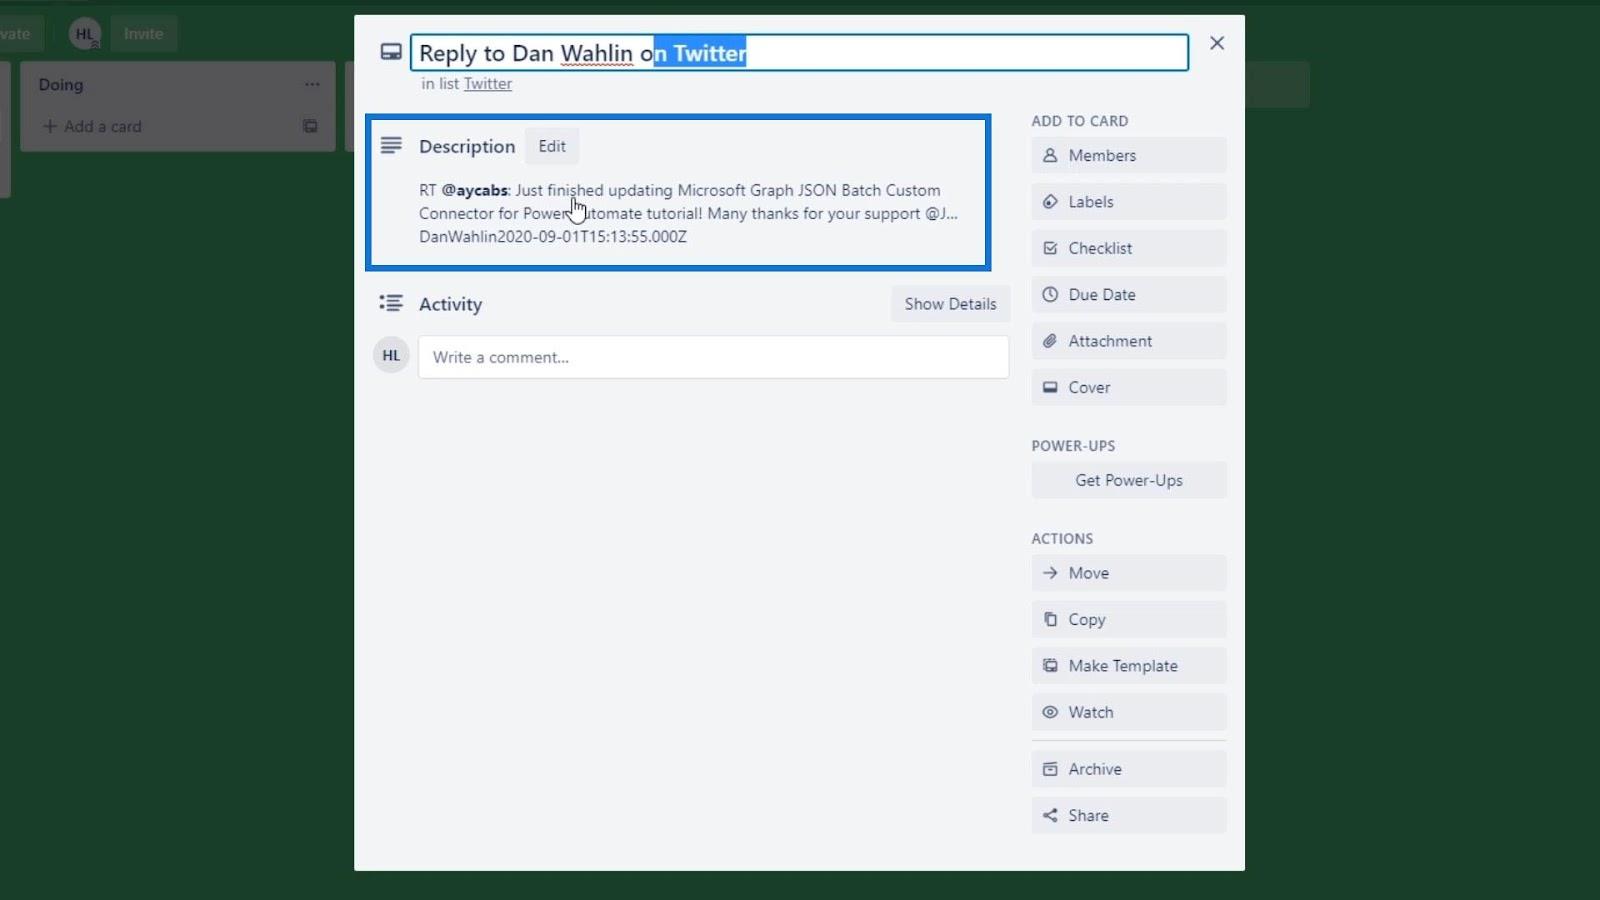
Task: Click the Checklist checkbox icon
Action: pos(1050,248)
